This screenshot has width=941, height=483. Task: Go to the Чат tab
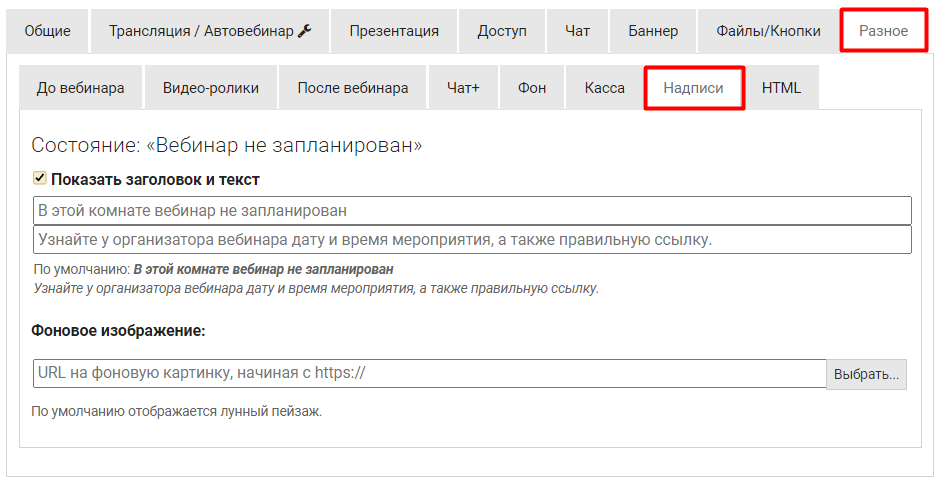coord(577,31)
